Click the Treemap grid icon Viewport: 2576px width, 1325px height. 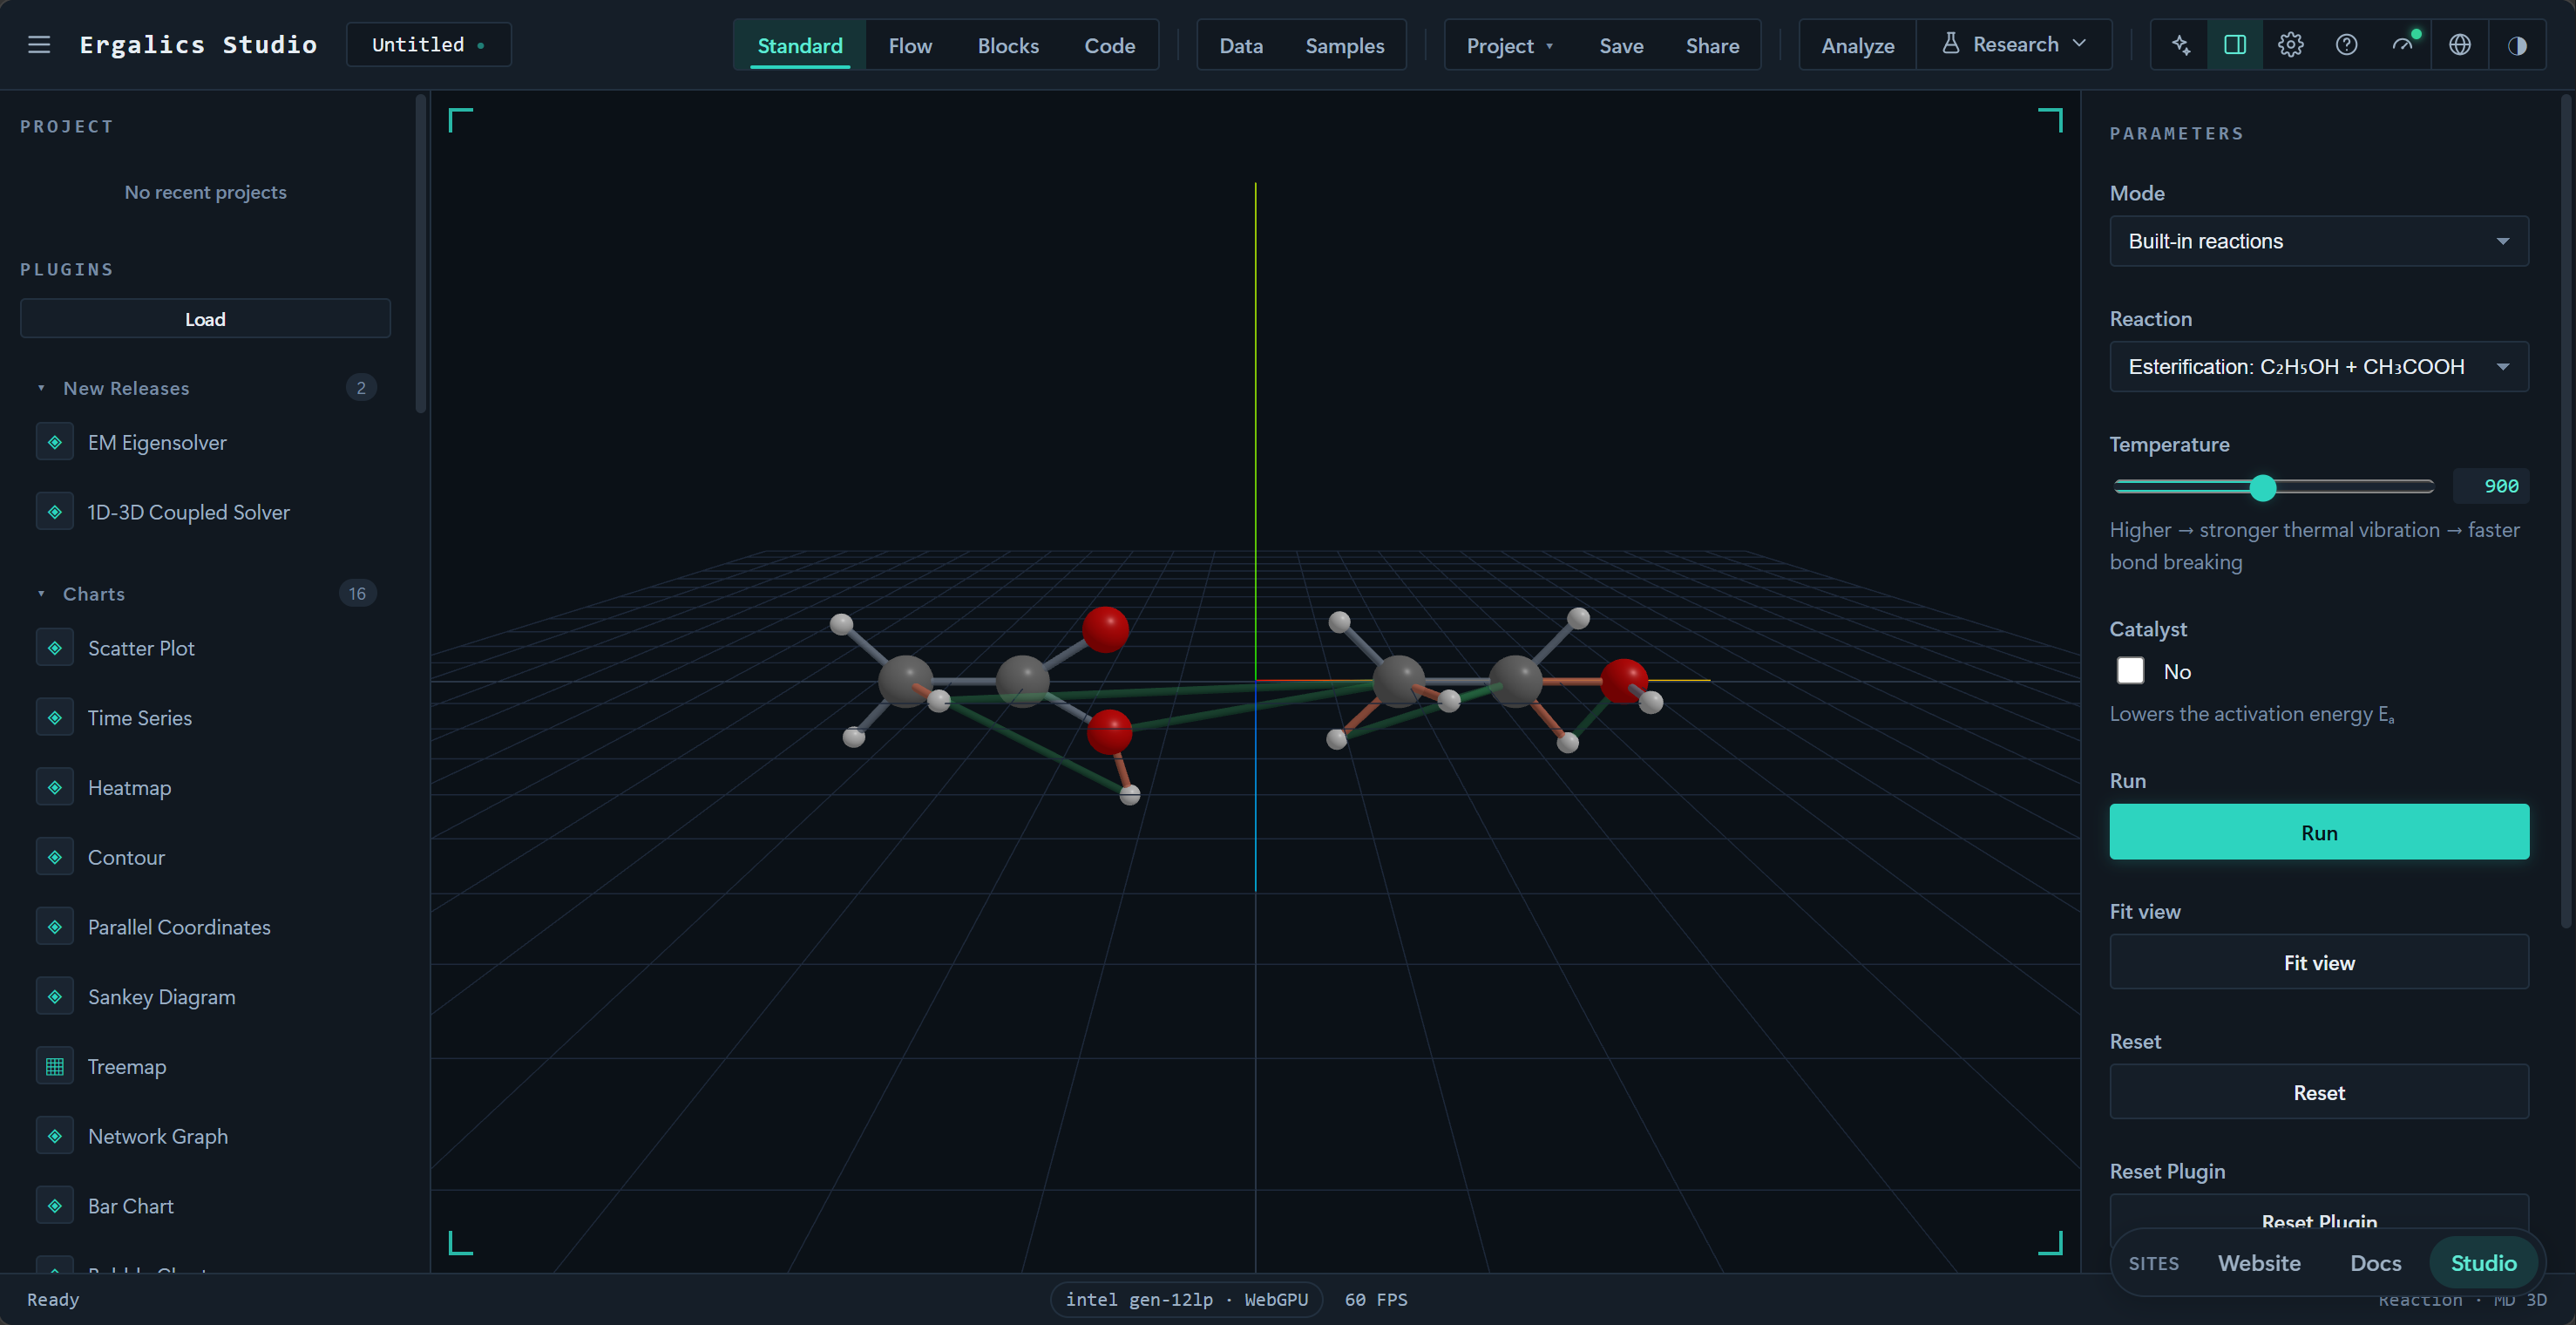55,1067
